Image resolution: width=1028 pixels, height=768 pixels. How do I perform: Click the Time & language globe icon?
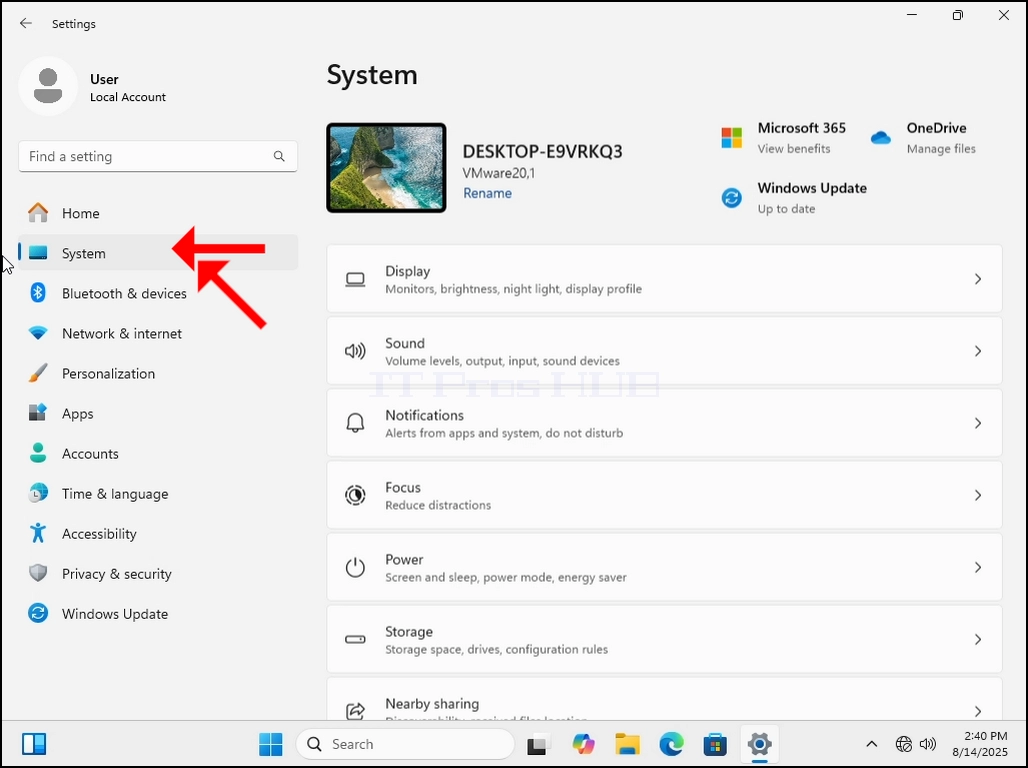38,493
